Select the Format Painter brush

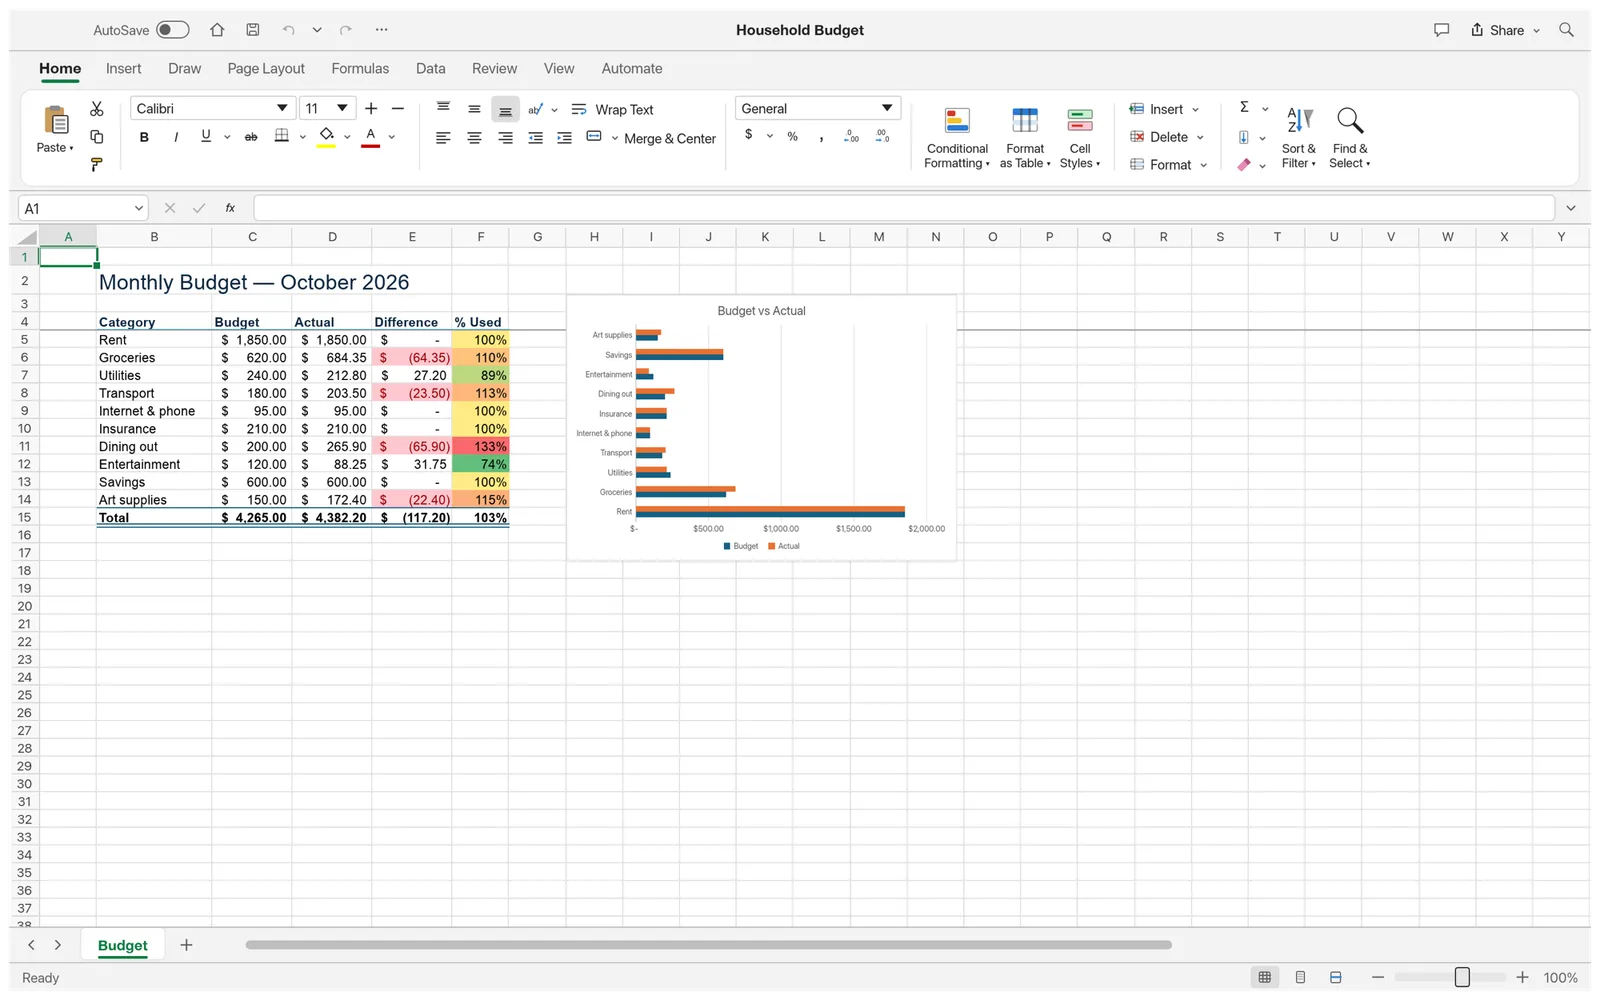[x=96, y=165]
